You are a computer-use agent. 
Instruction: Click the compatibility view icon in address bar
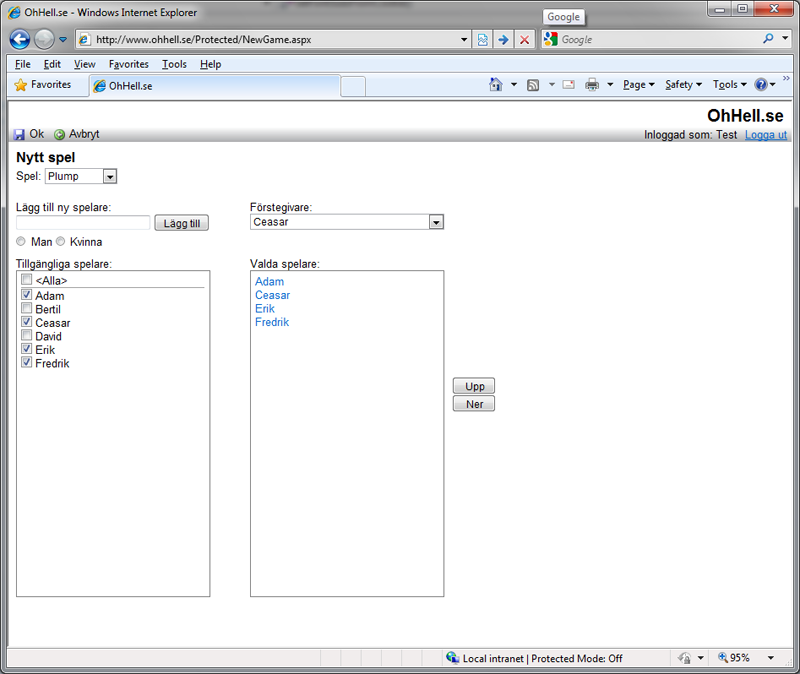(x=483, y=40)
